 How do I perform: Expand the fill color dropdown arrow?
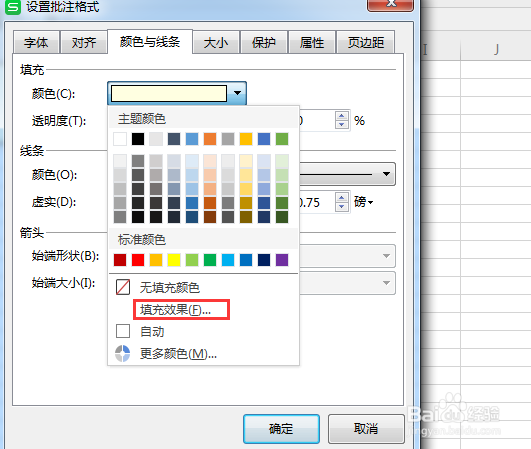pos(237,93)
